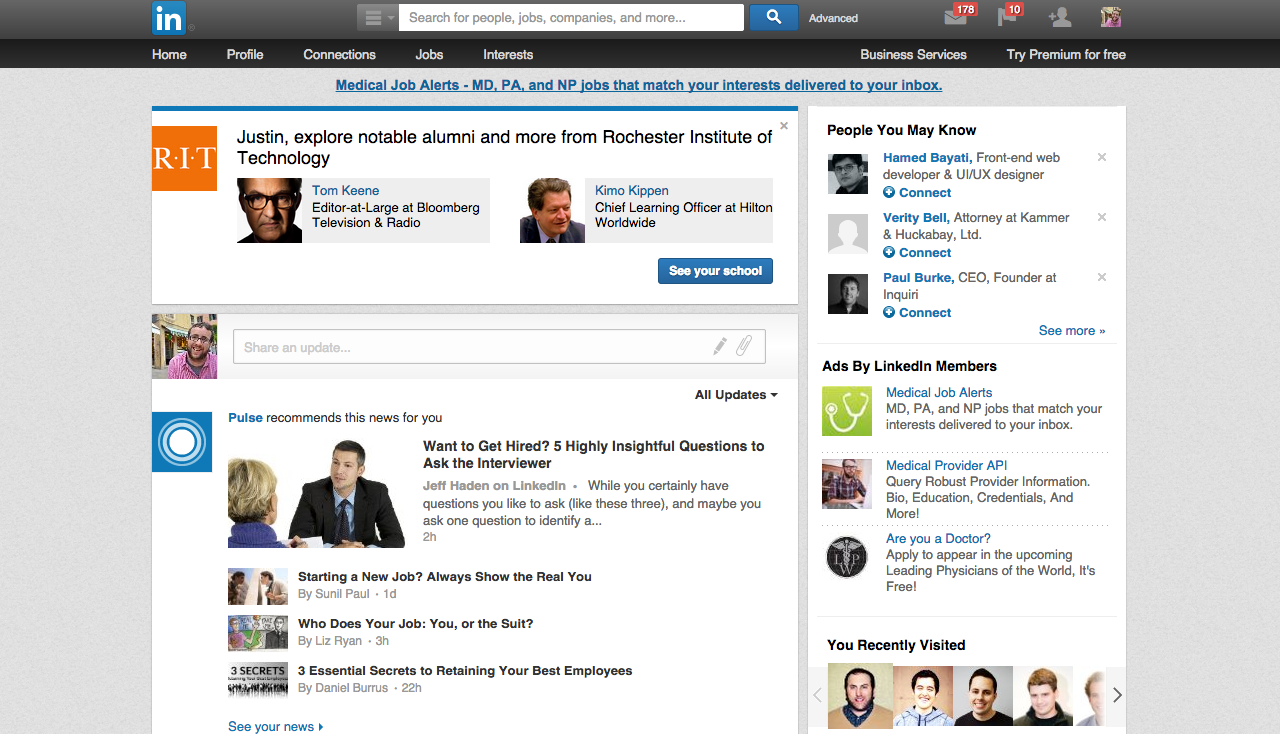Screen dimensions: 1280x734
Task: Click See more people you may know
Action: (1072, 330)
